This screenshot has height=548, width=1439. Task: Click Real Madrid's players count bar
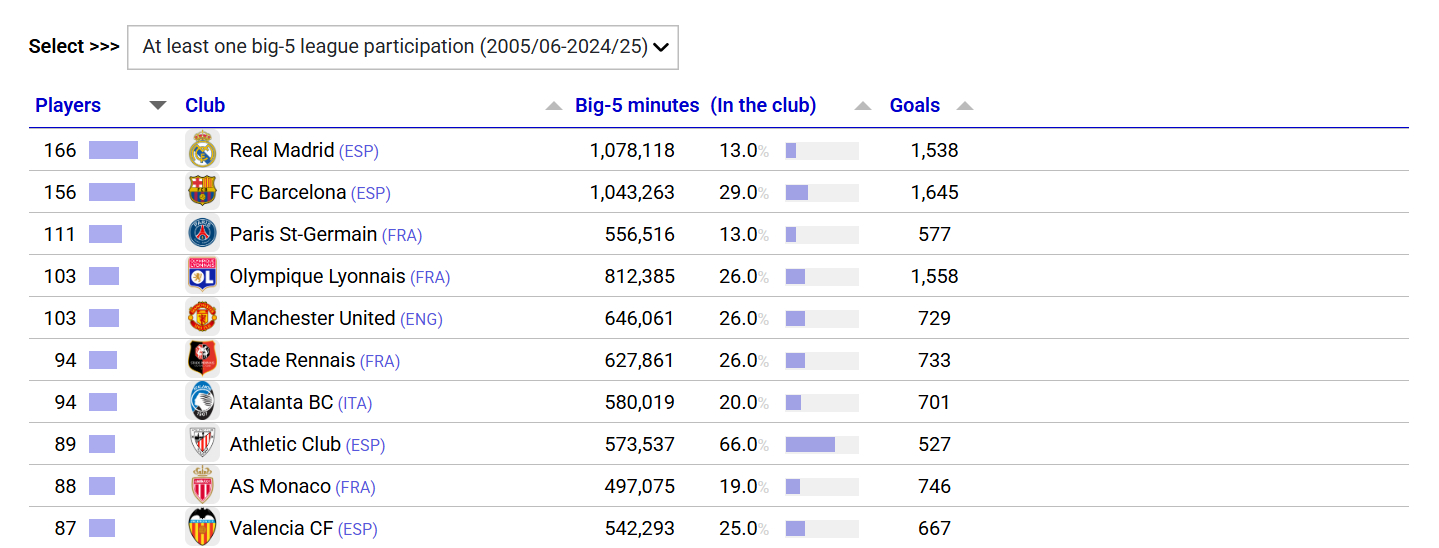point(113,150)
